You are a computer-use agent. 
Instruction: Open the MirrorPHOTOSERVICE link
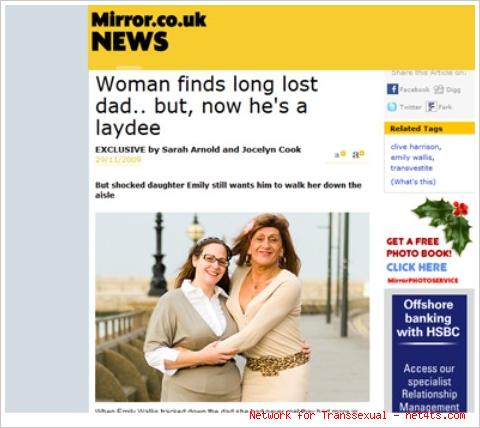423,281
